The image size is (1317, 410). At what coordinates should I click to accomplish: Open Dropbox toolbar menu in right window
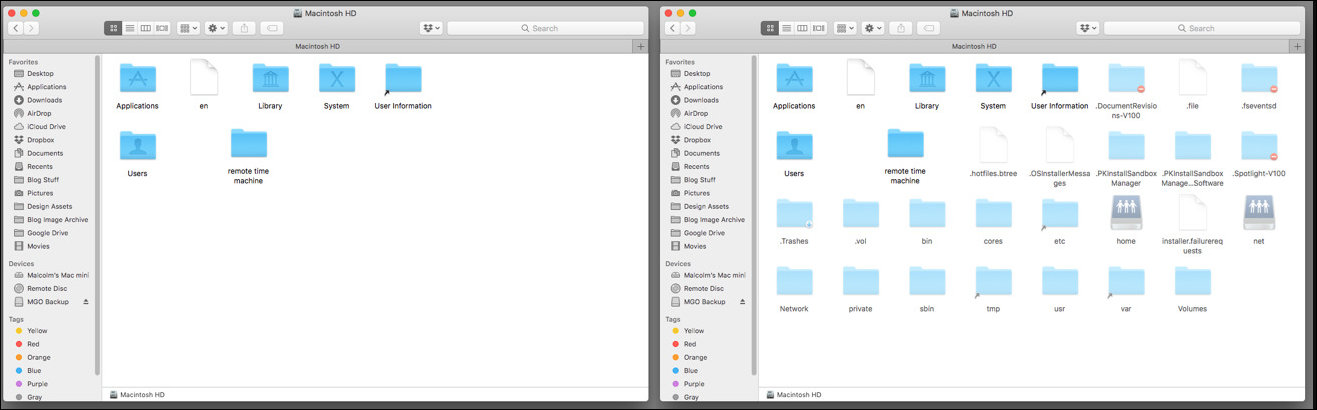coord(1088,28)
